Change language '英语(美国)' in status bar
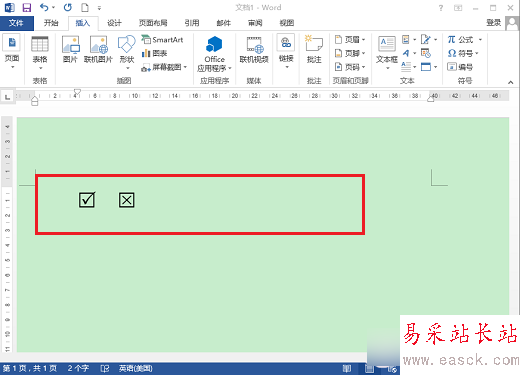Screen dimensions: 520x375 136,368
